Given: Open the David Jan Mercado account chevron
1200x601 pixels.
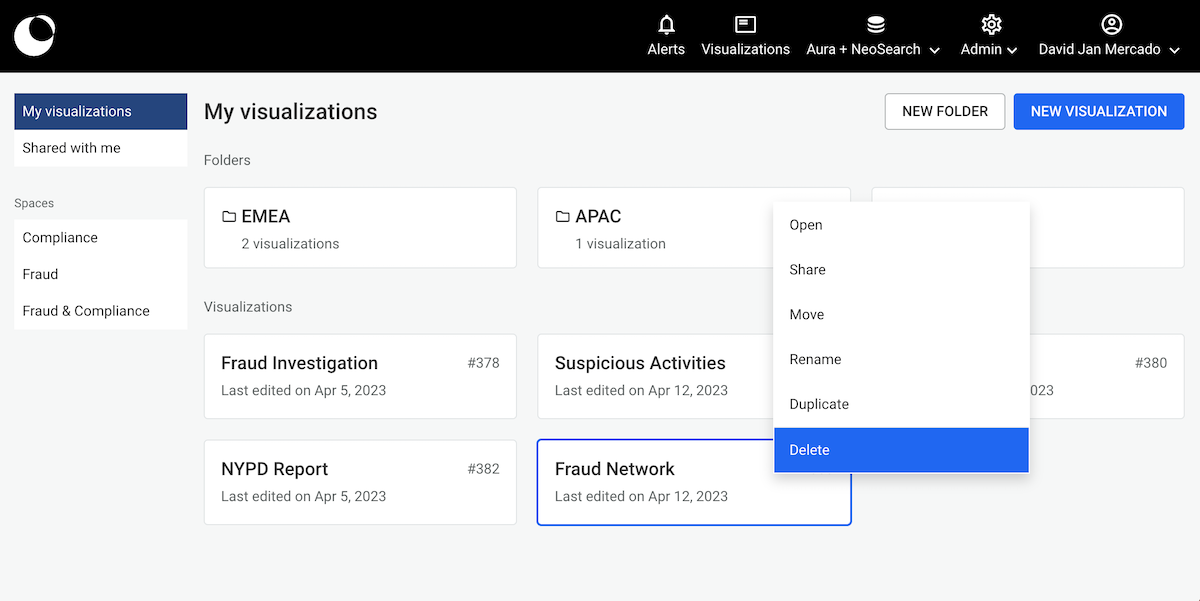Looking at the screenshot, I should 1174,50.
